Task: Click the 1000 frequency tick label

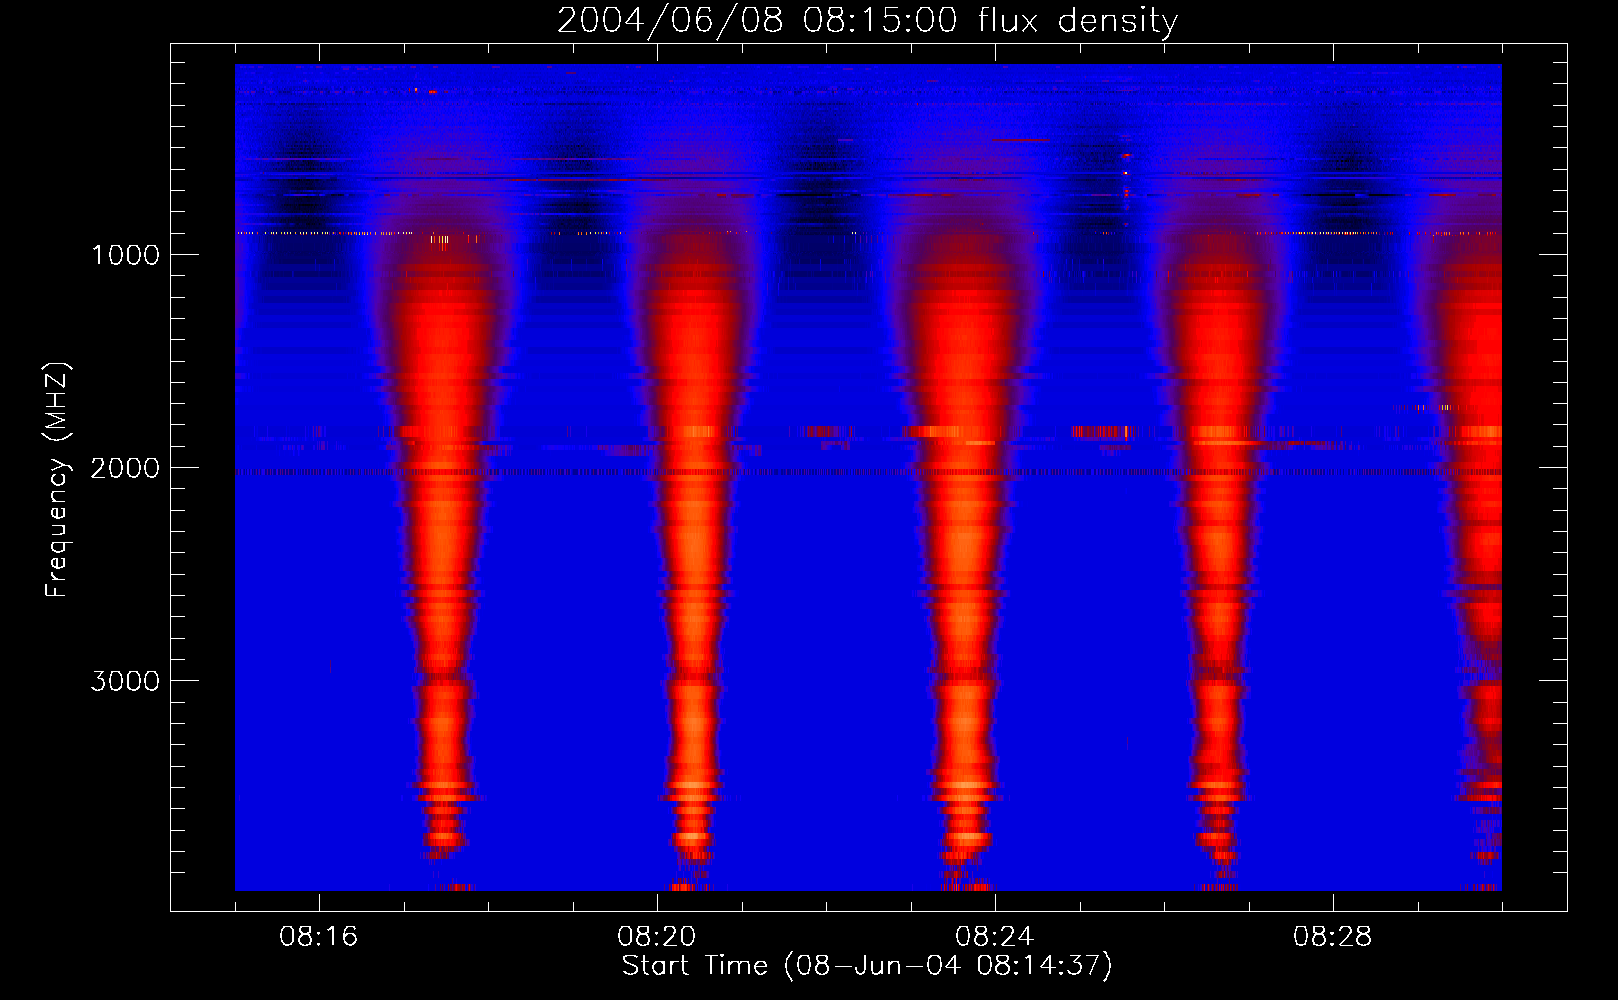Action: pyautogui.click(x=125, y=255)
